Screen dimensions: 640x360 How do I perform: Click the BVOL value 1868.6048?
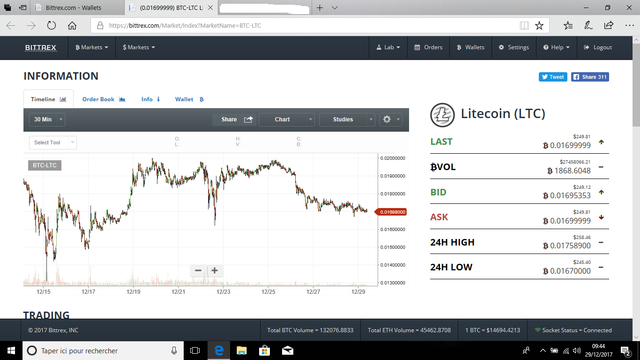click(x=569, y=171)
